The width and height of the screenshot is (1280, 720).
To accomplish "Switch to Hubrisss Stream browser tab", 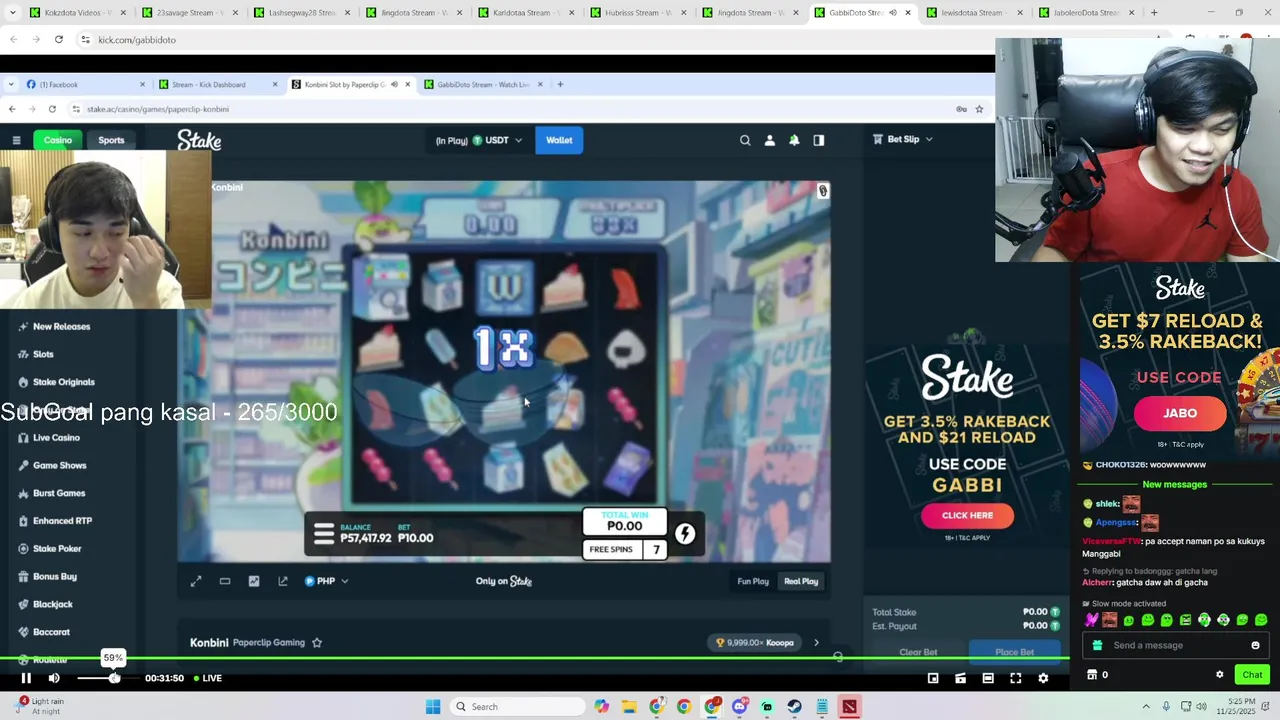I will coord(636,13).
